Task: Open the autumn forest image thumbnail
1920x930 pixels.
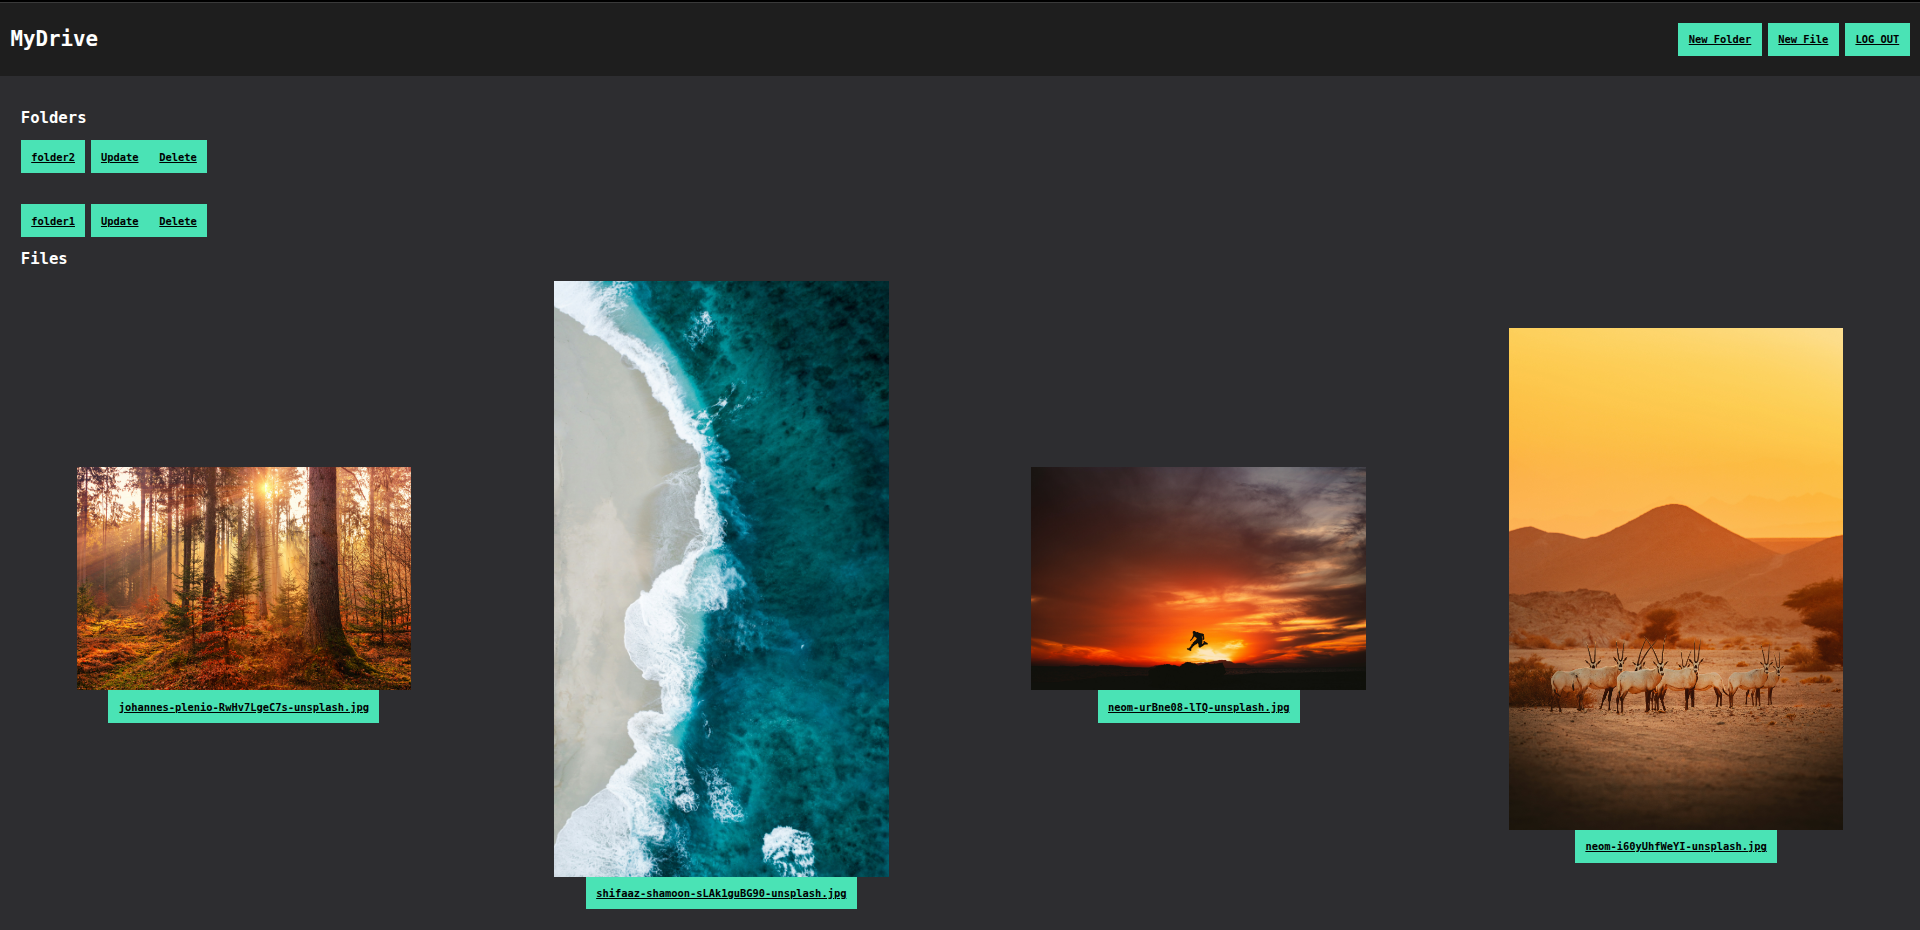Action: coord(244,578)
